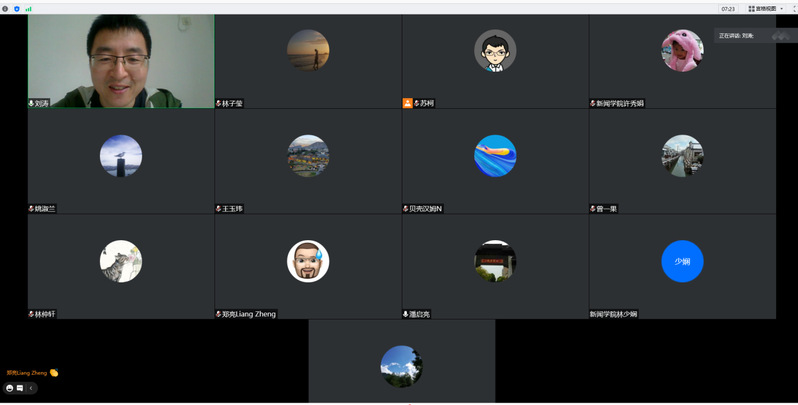
Task: Open the green network signal indicator
Action: (28, 8)
